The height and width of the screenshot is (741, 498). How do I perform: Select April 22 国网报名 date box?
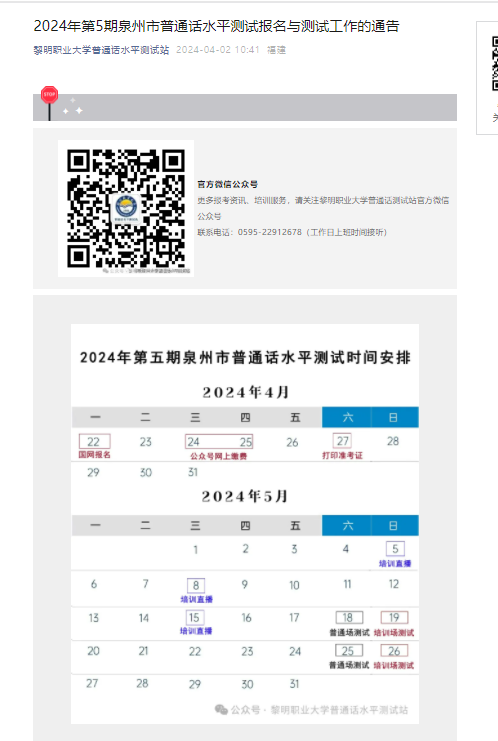click(94, 441)
